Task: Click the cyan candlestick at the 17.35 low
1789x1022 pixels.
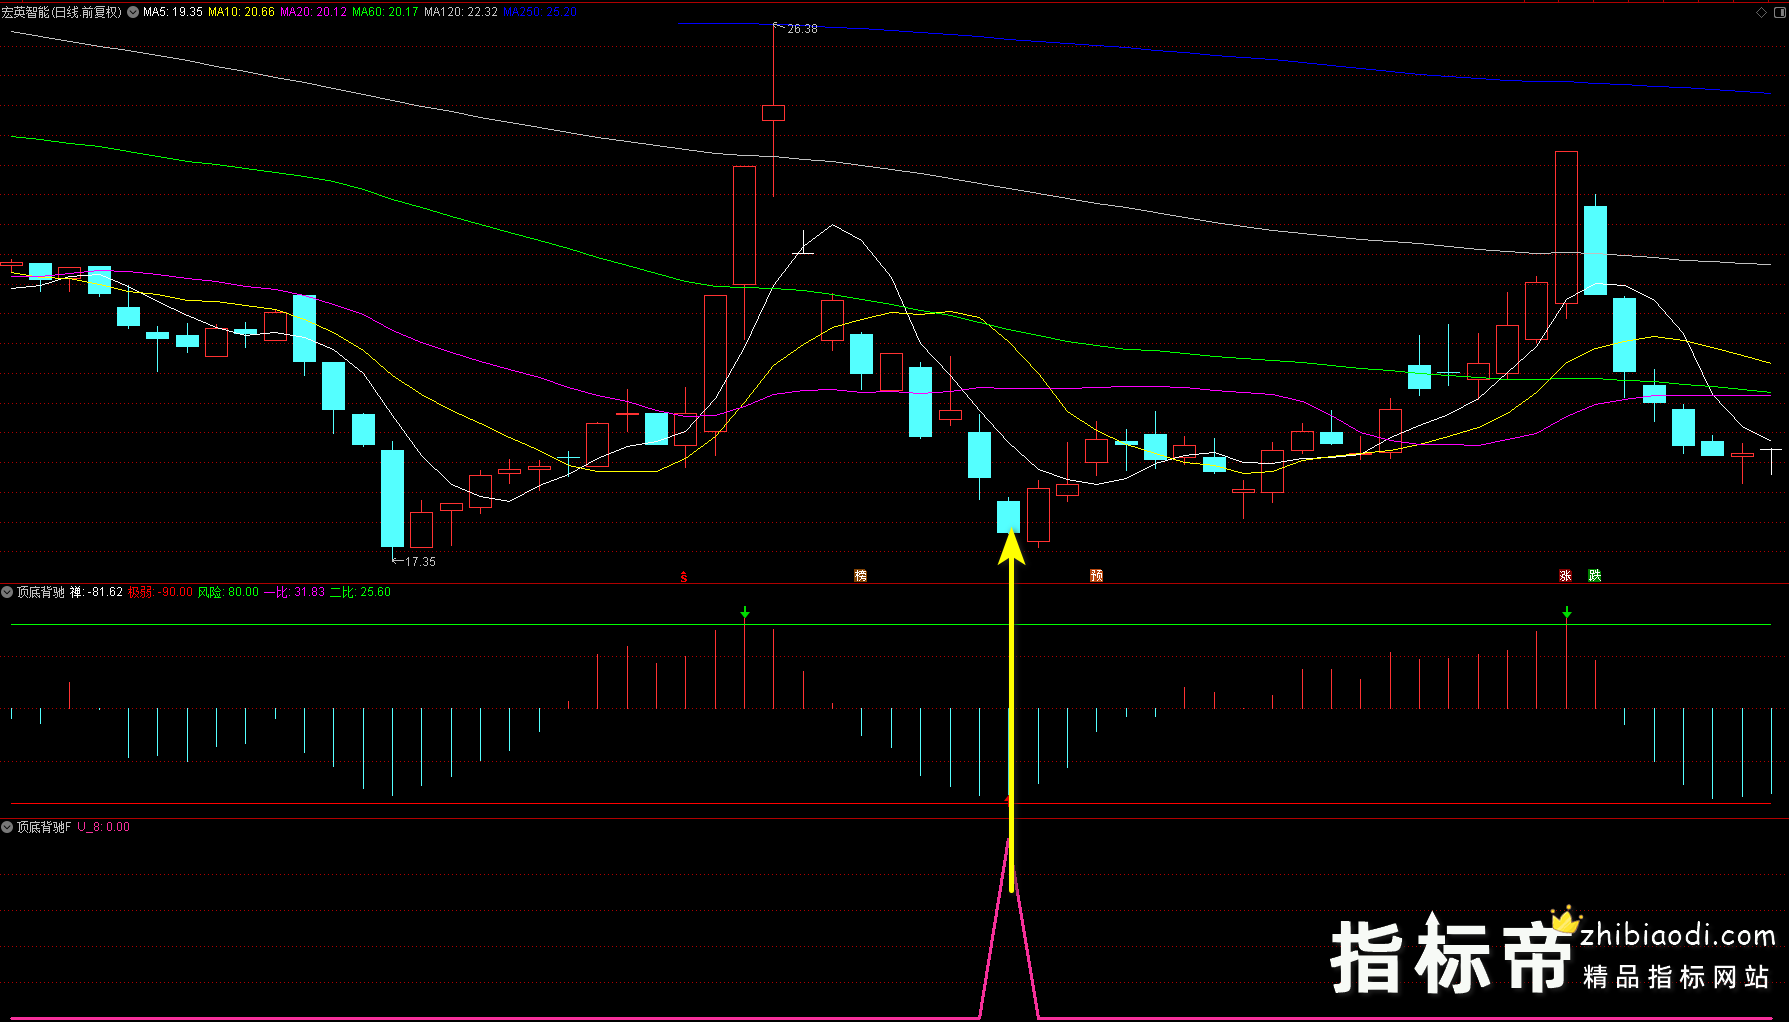Action: [x=393, y=498]
